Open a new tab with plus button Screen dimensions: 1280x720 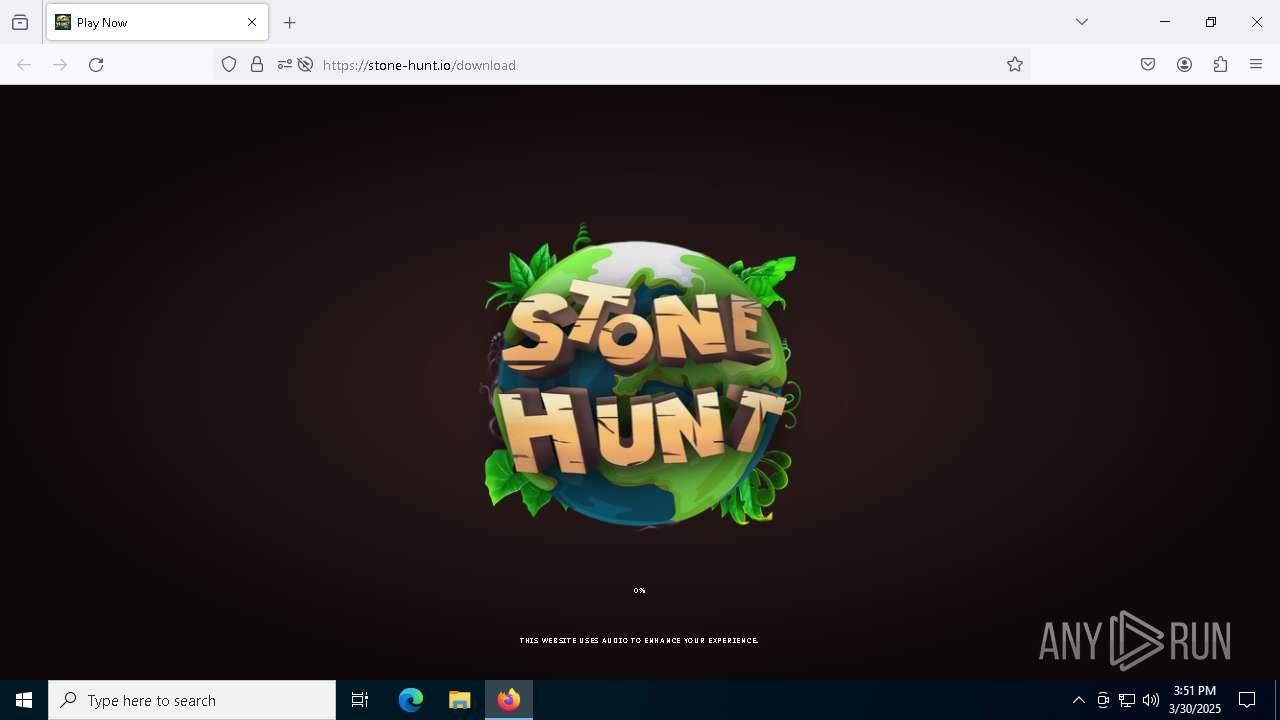(x=290, y=22)
